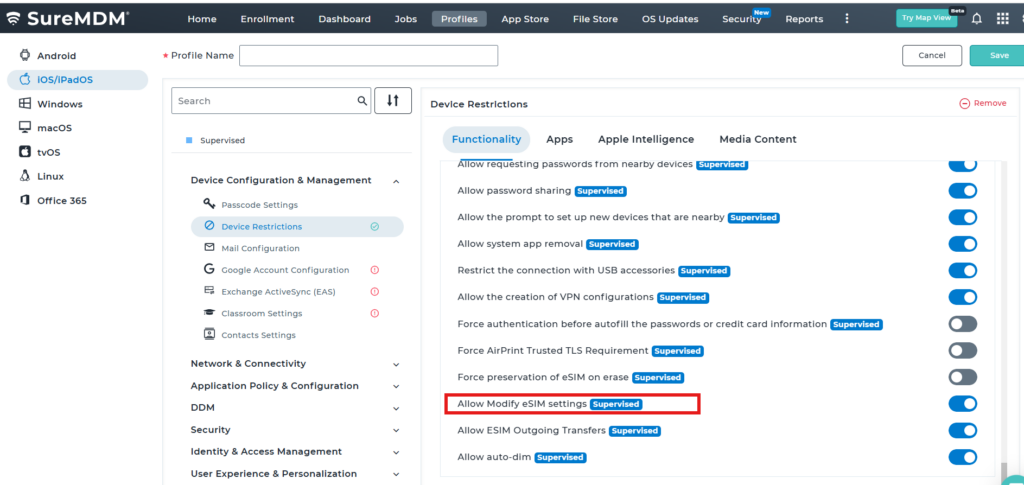
Task: Enable Force preservation of eSIM on erase
Action: (963, 377)
